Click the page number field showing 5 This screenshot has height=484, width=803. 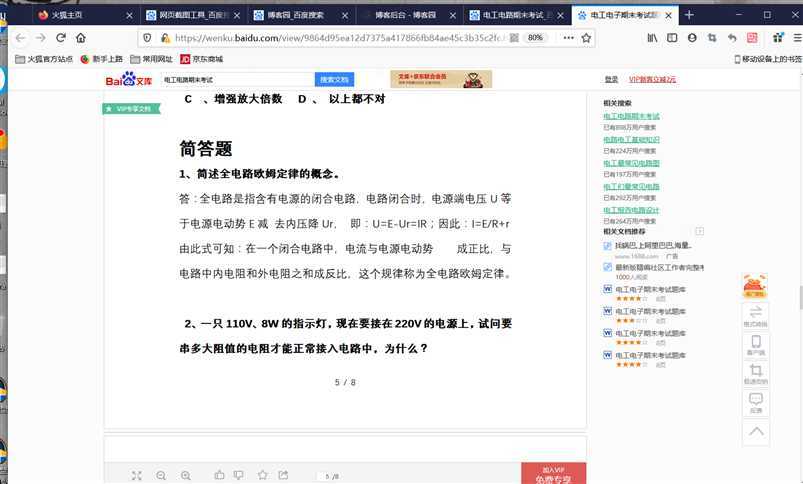click(x=327, y=476)
